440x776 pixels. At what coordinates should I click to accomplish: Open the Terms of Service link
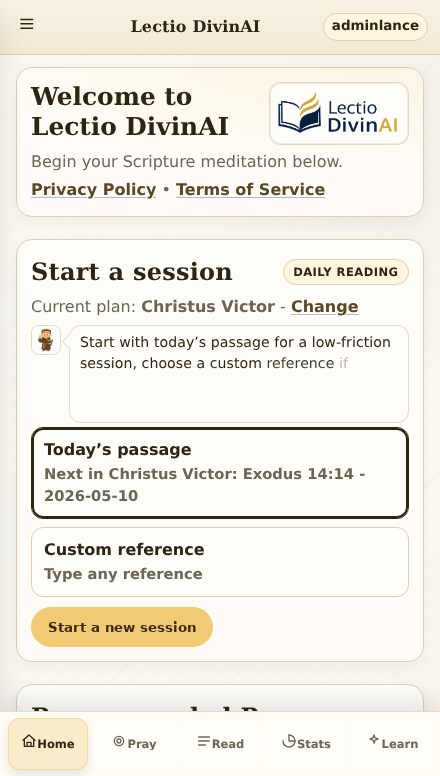[250, 190]
